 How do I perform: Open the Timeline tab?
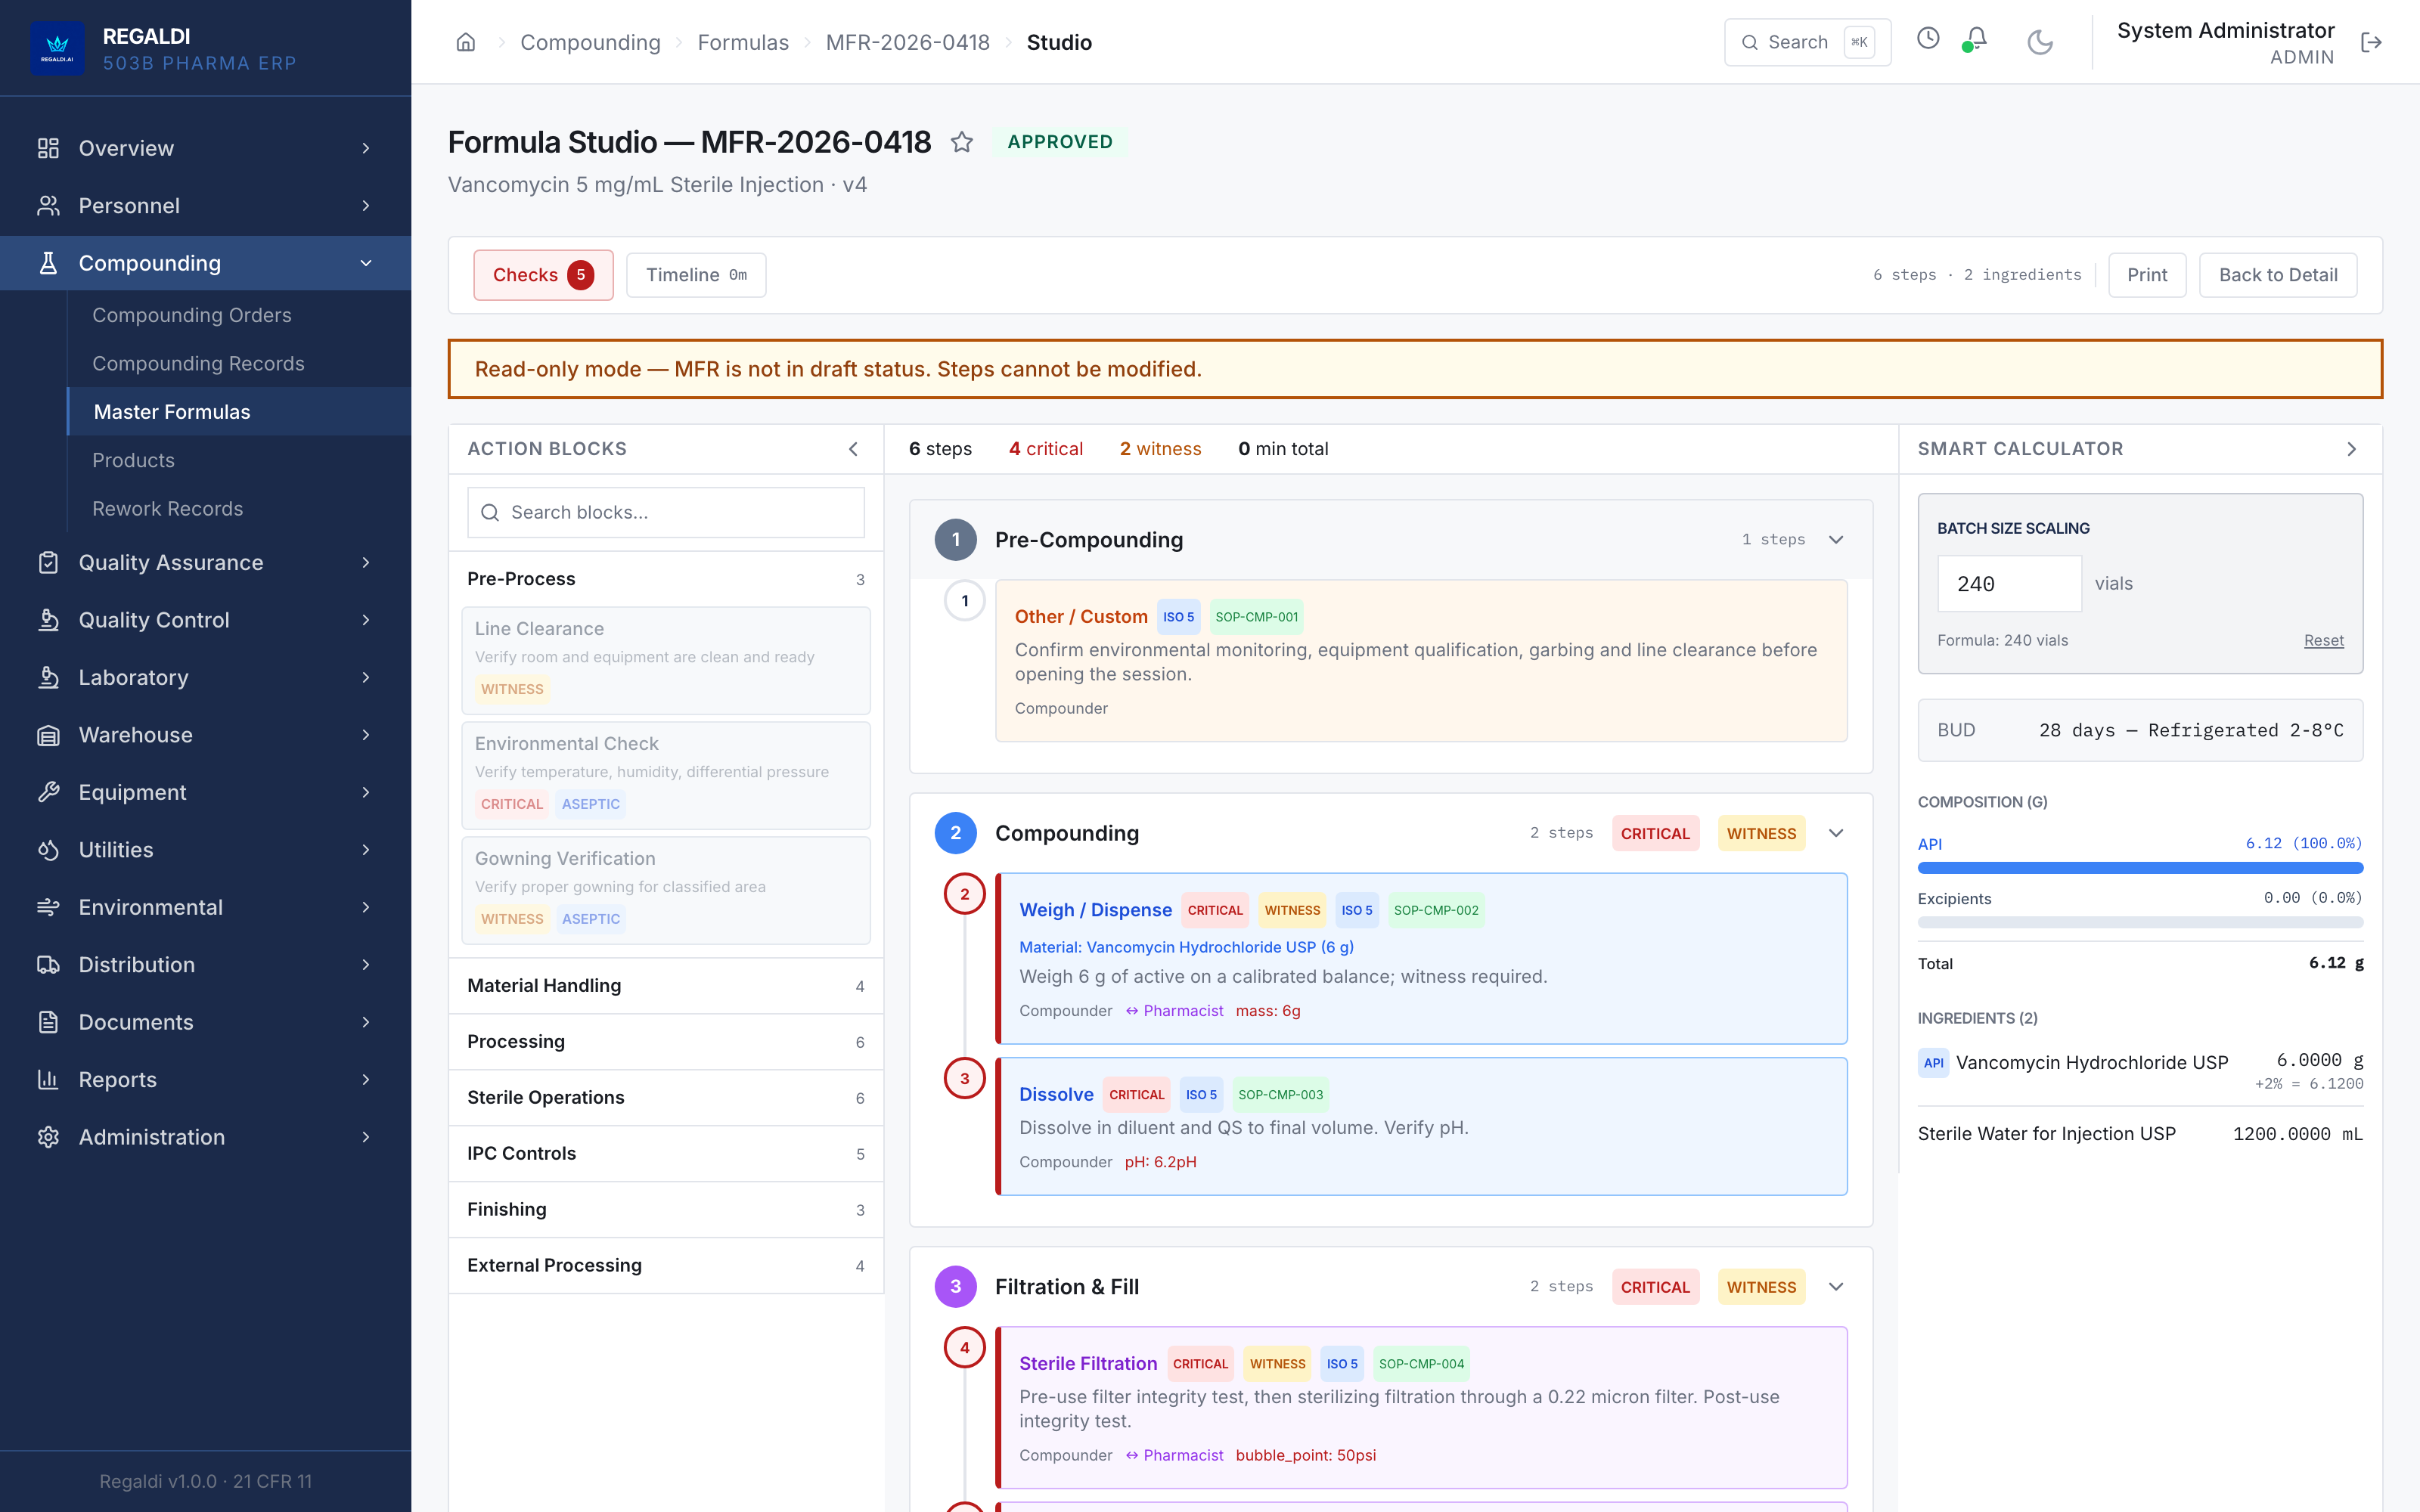(696, 275)
